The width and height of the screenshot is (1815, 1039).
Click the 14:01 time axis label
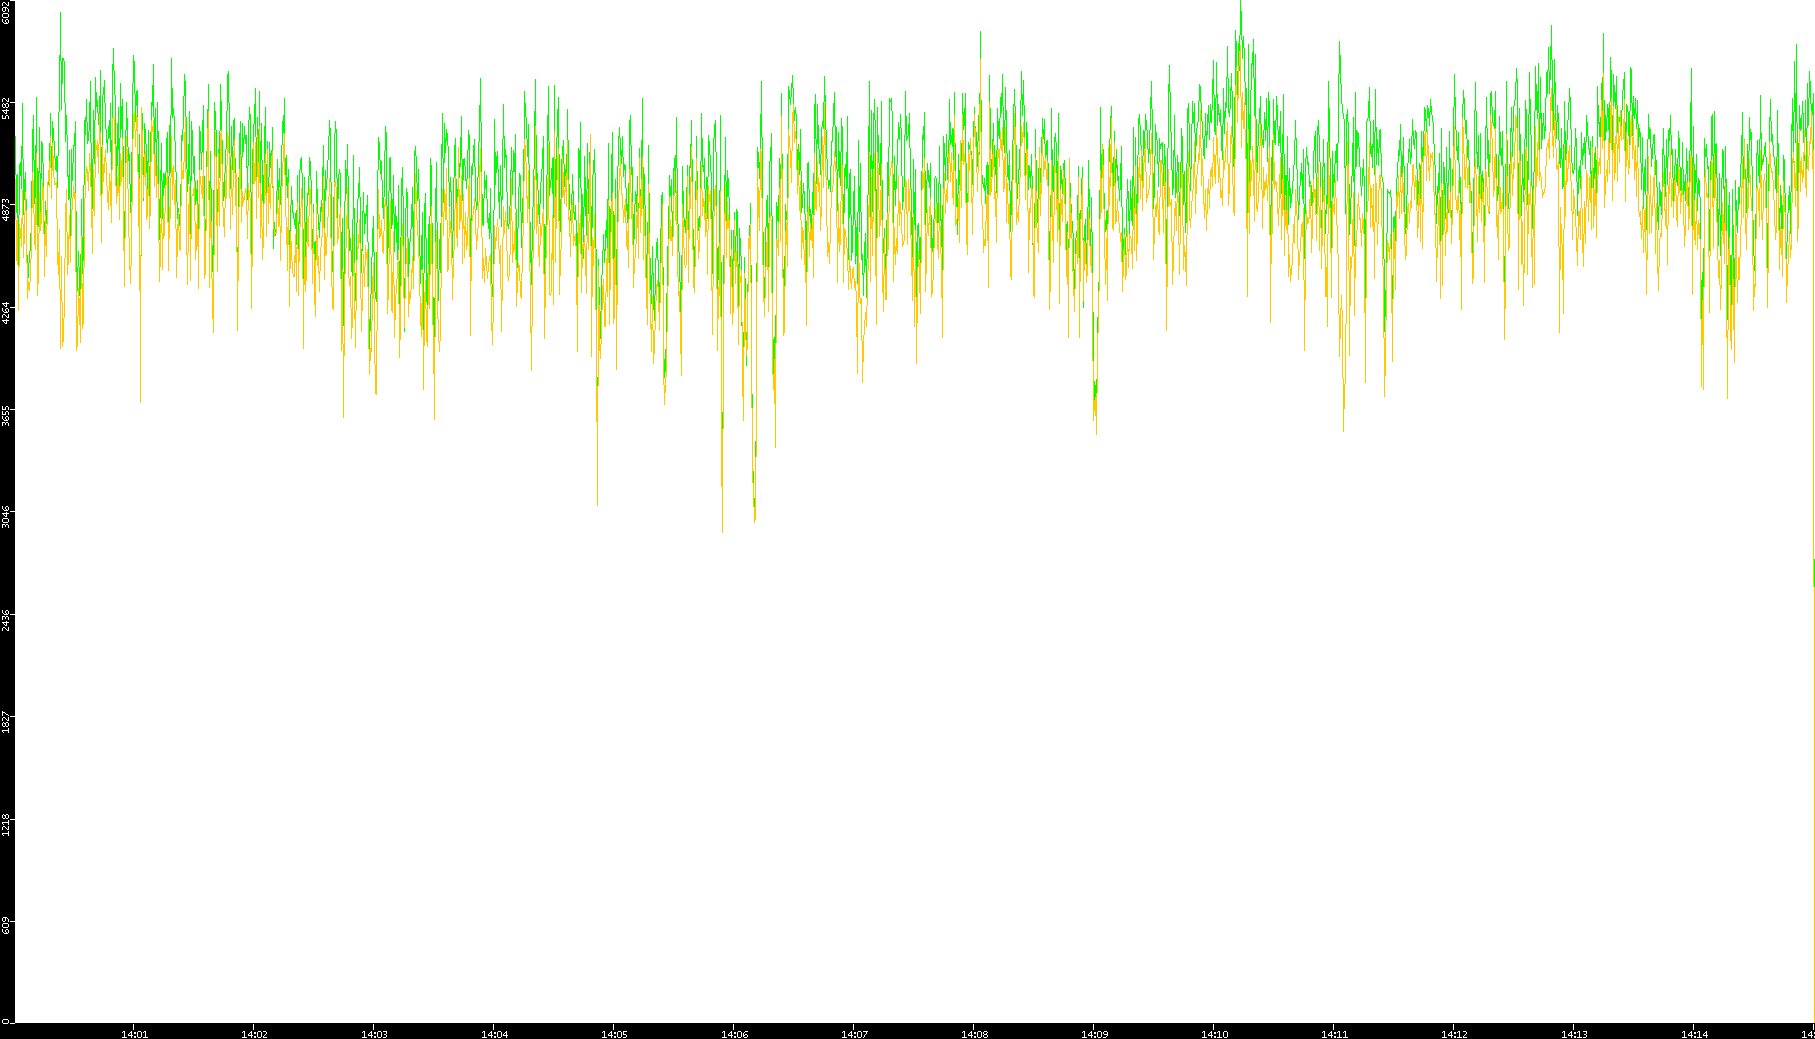click(134, 1034)
